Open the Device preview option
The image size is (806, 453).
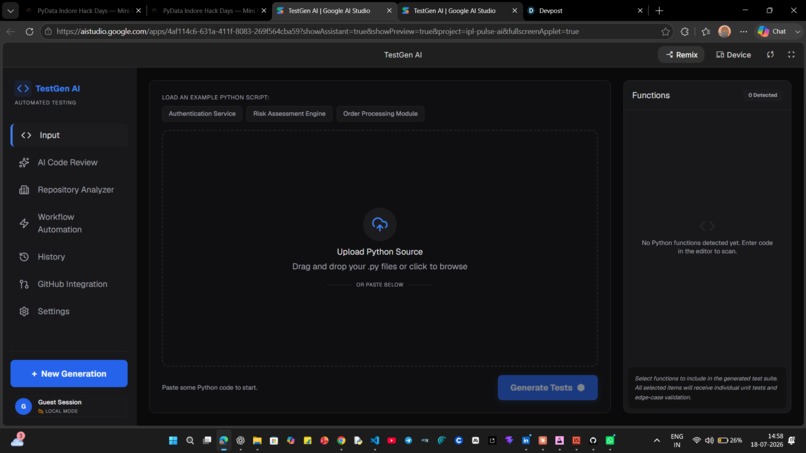click(734, 55)
